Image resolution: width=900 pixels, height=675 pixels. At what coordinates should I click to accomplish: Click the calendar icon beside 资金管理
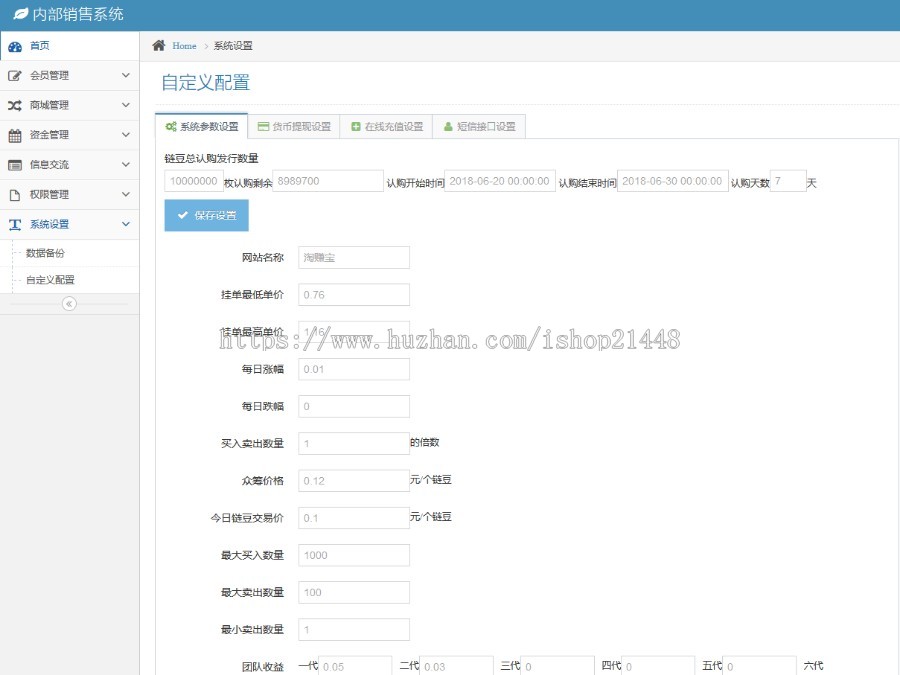[15, 135]
